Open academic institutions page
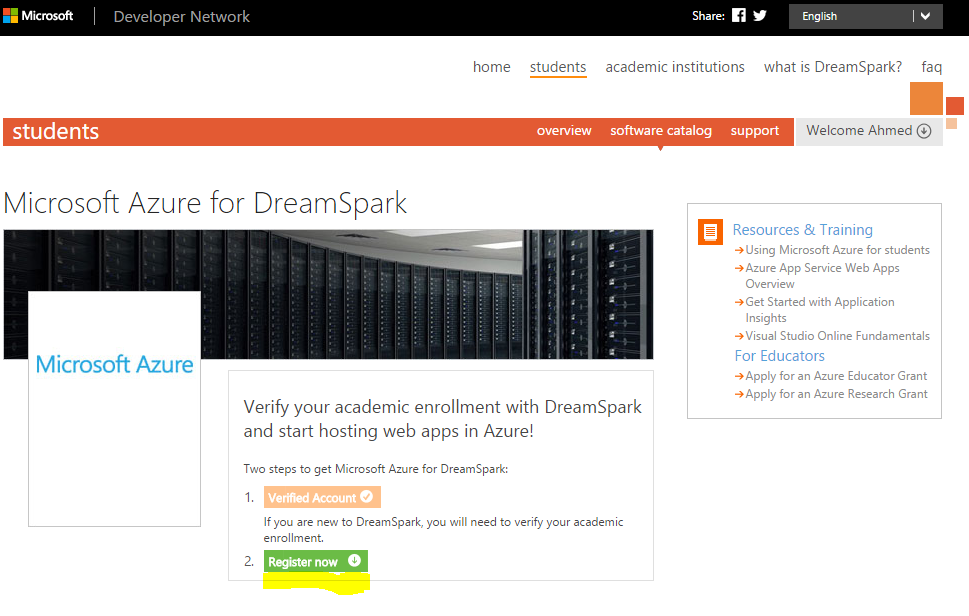Screen dimensions: 969x616 click(x=675, y=67)
